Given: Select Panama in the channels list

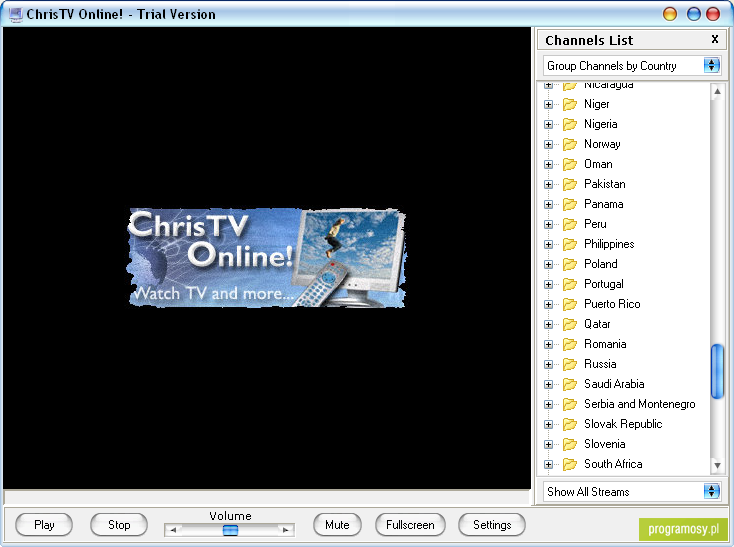Looking at the screenshot, I should click(604, 204).
